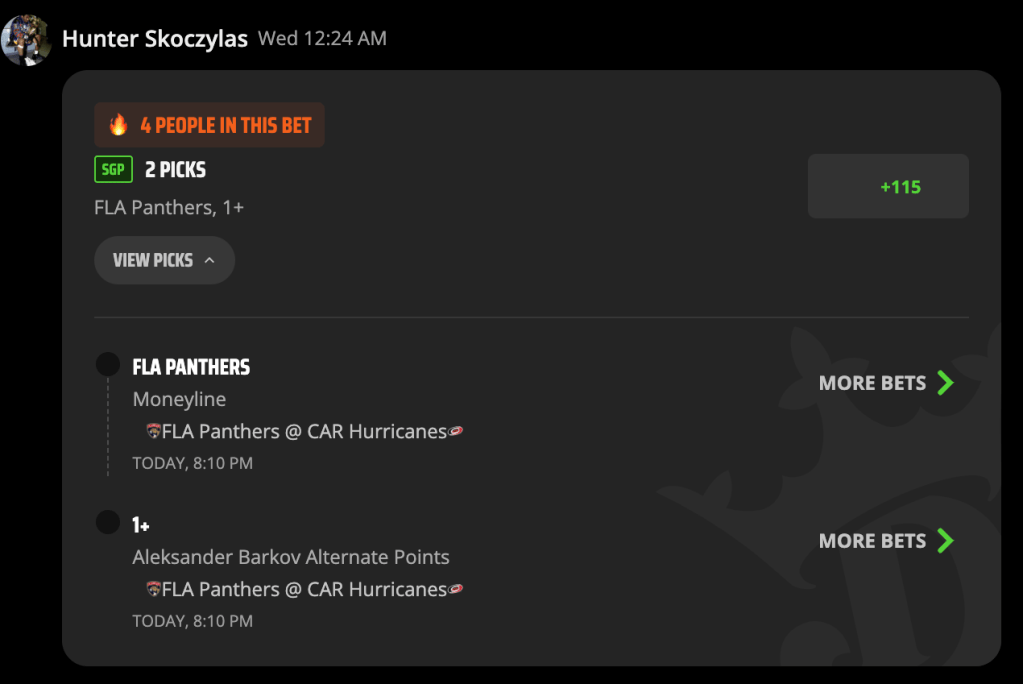This screenshot has width=1023, height=684.
Task: Open Hunter Skoczylas profile avatar
Action: (26, 40)
